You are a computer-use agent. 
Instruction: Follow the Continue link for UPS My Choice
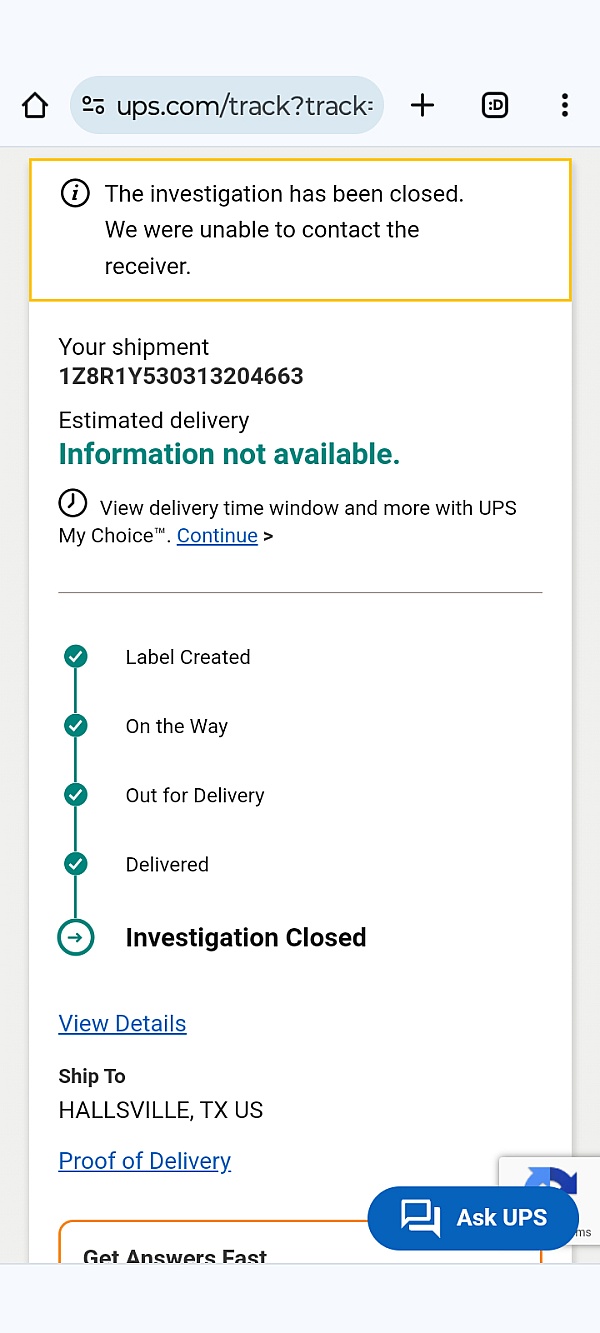pos(217,535)
